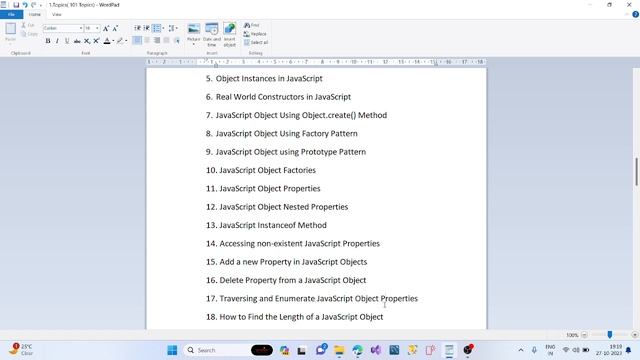Toggle strikethrough formatting
This screenshot has width=640, height=360.
click(x=77, y=41)
